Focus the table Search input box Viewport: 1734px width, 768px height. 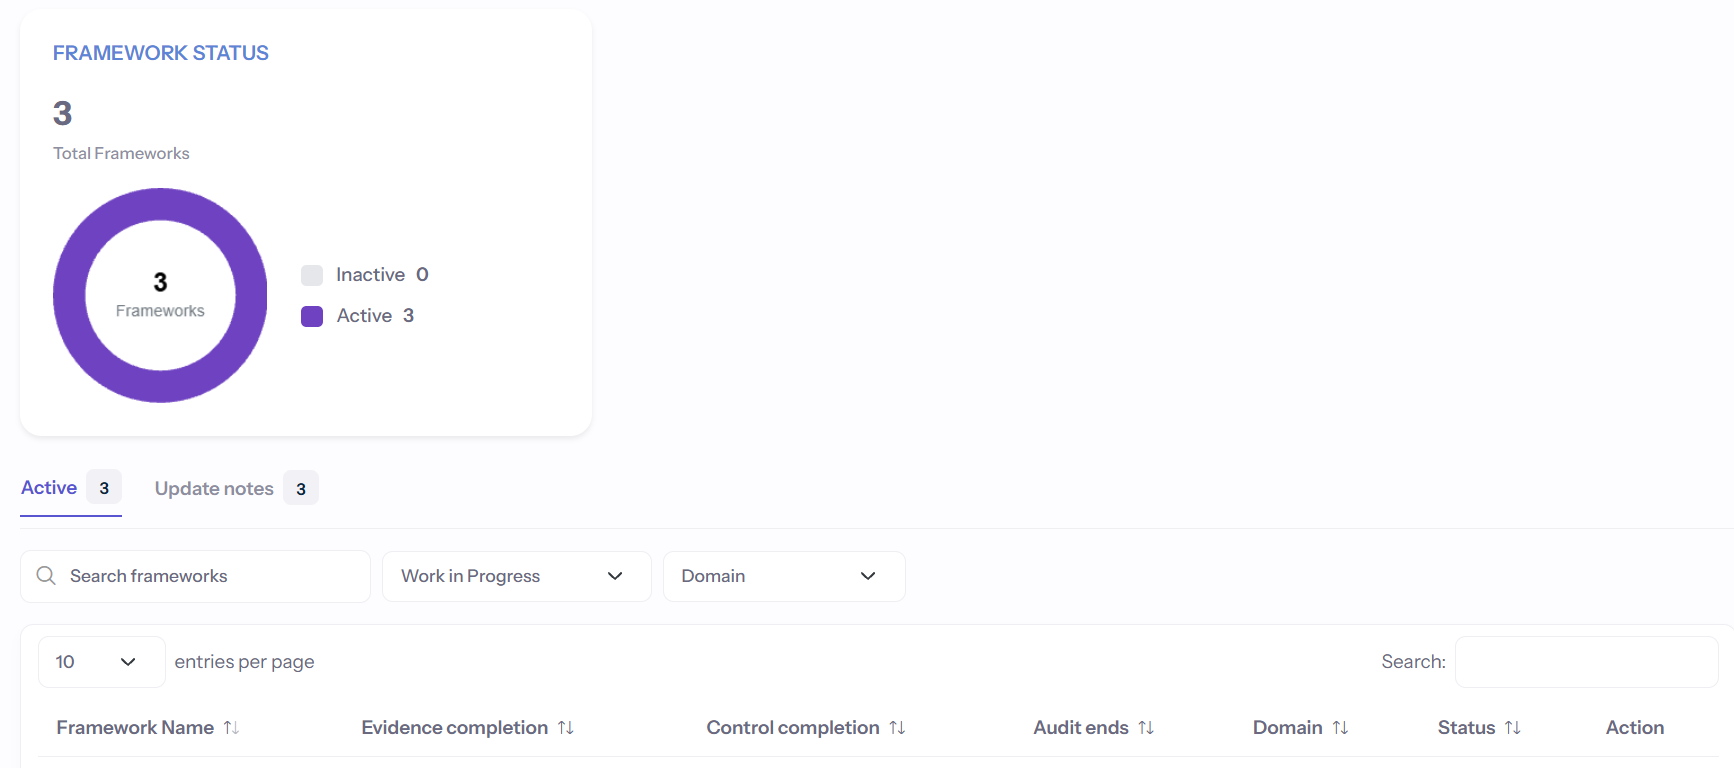1587,662
